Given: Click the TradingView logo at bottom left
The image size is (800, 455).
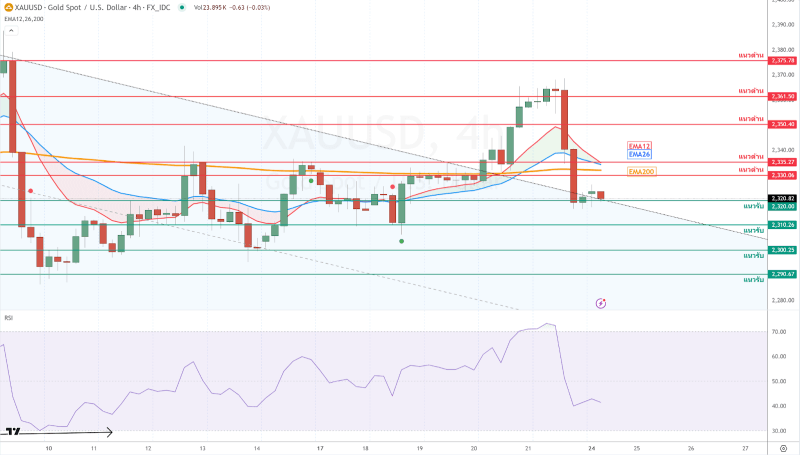Looking at the screenshot, I should tap(14, 432).
